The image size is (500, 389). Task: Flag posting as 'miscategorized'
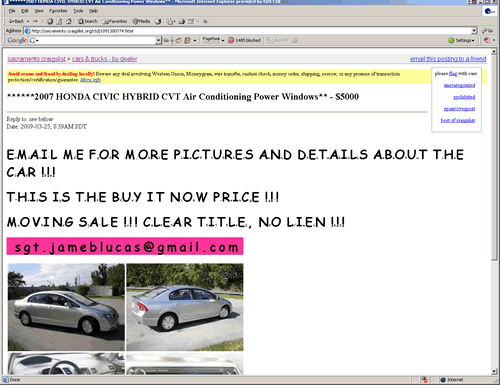(x=459, y=86)
